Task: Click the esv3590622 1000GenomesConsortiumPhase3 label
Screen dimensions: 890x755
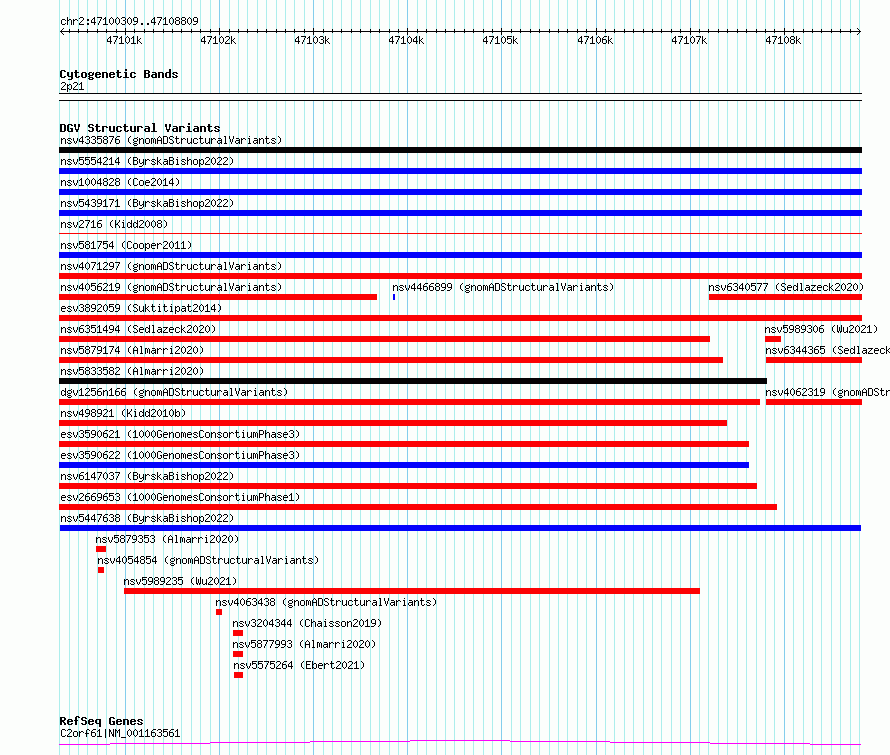Action: [x=180, y=455]
